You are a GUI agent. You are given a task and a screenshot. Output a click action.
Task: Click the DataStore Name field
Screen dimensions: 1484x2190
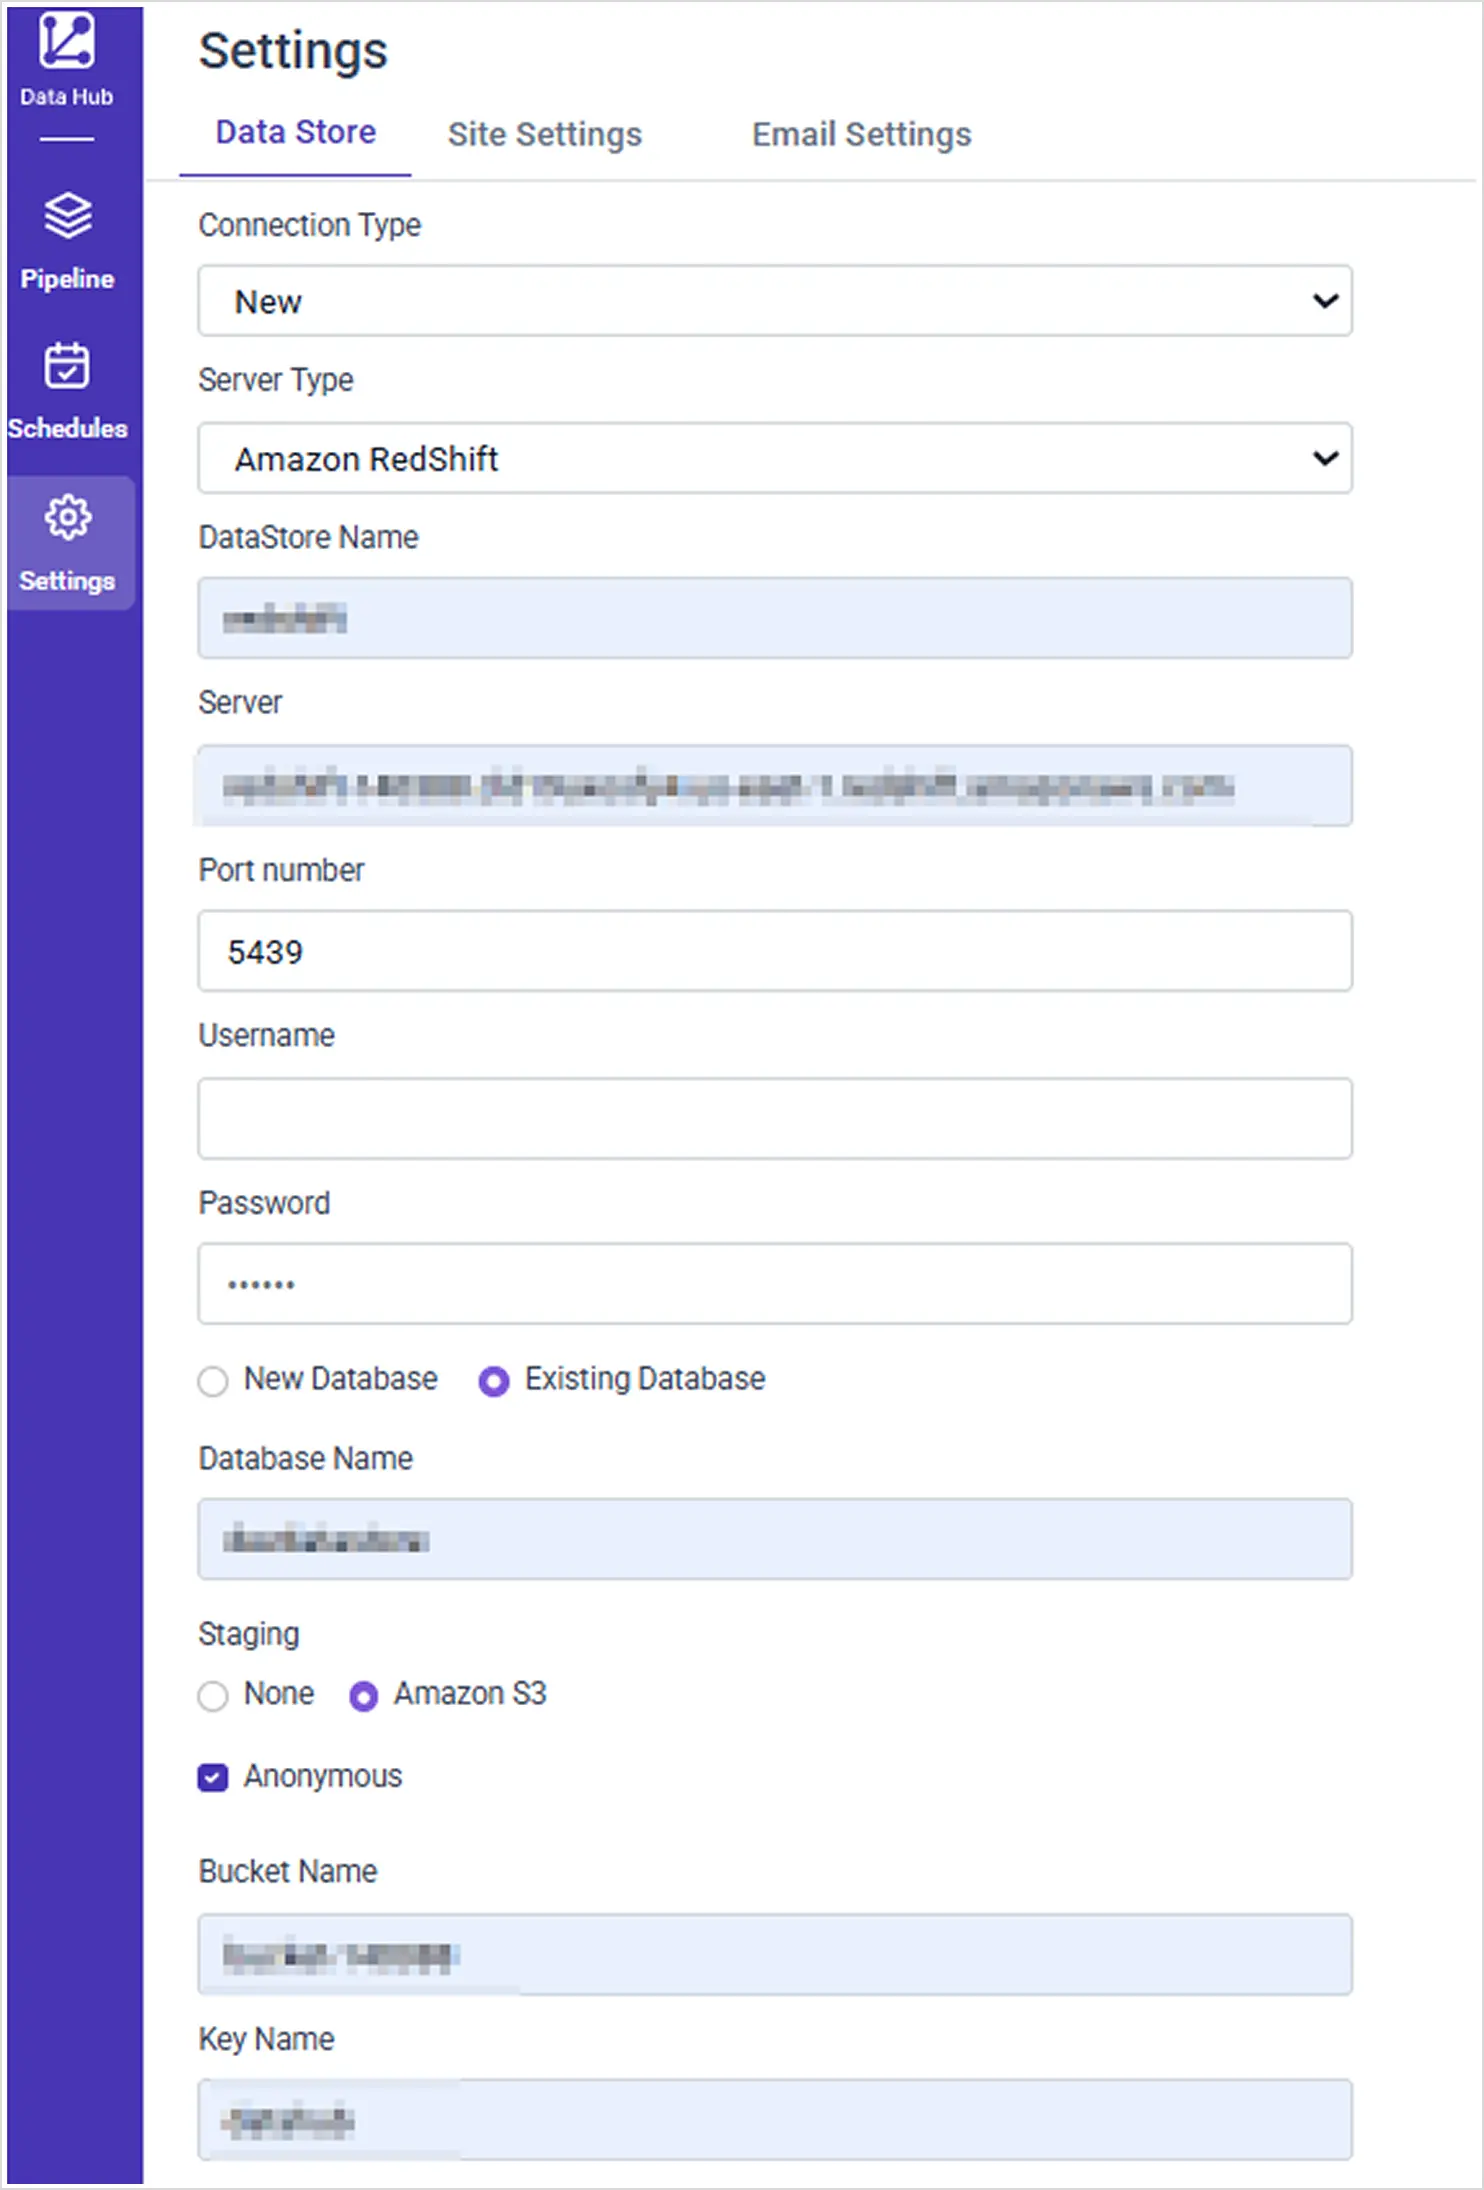[x=775, y=618]
